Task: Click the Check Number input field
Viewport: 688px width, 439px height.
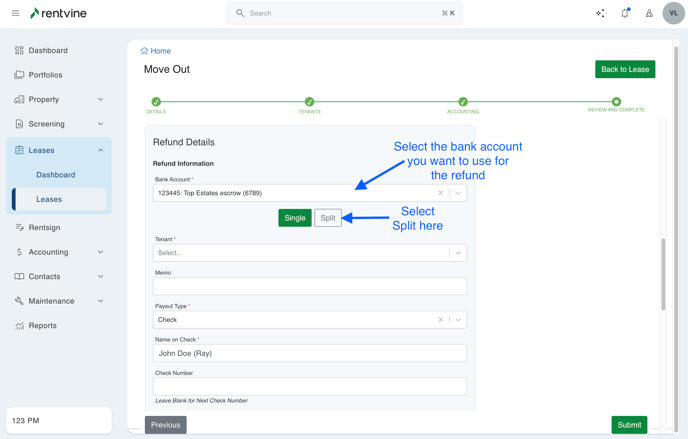Action: tap(310, 386)
